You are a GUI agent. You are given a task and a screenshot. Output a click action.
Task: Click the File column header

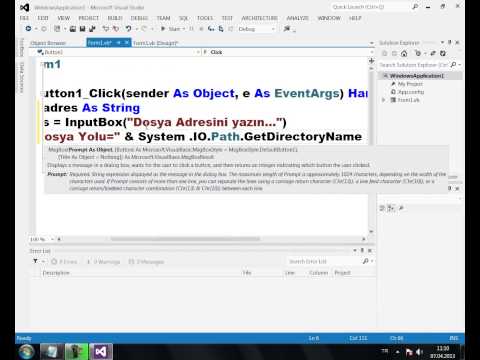click(x=247, y=273)
